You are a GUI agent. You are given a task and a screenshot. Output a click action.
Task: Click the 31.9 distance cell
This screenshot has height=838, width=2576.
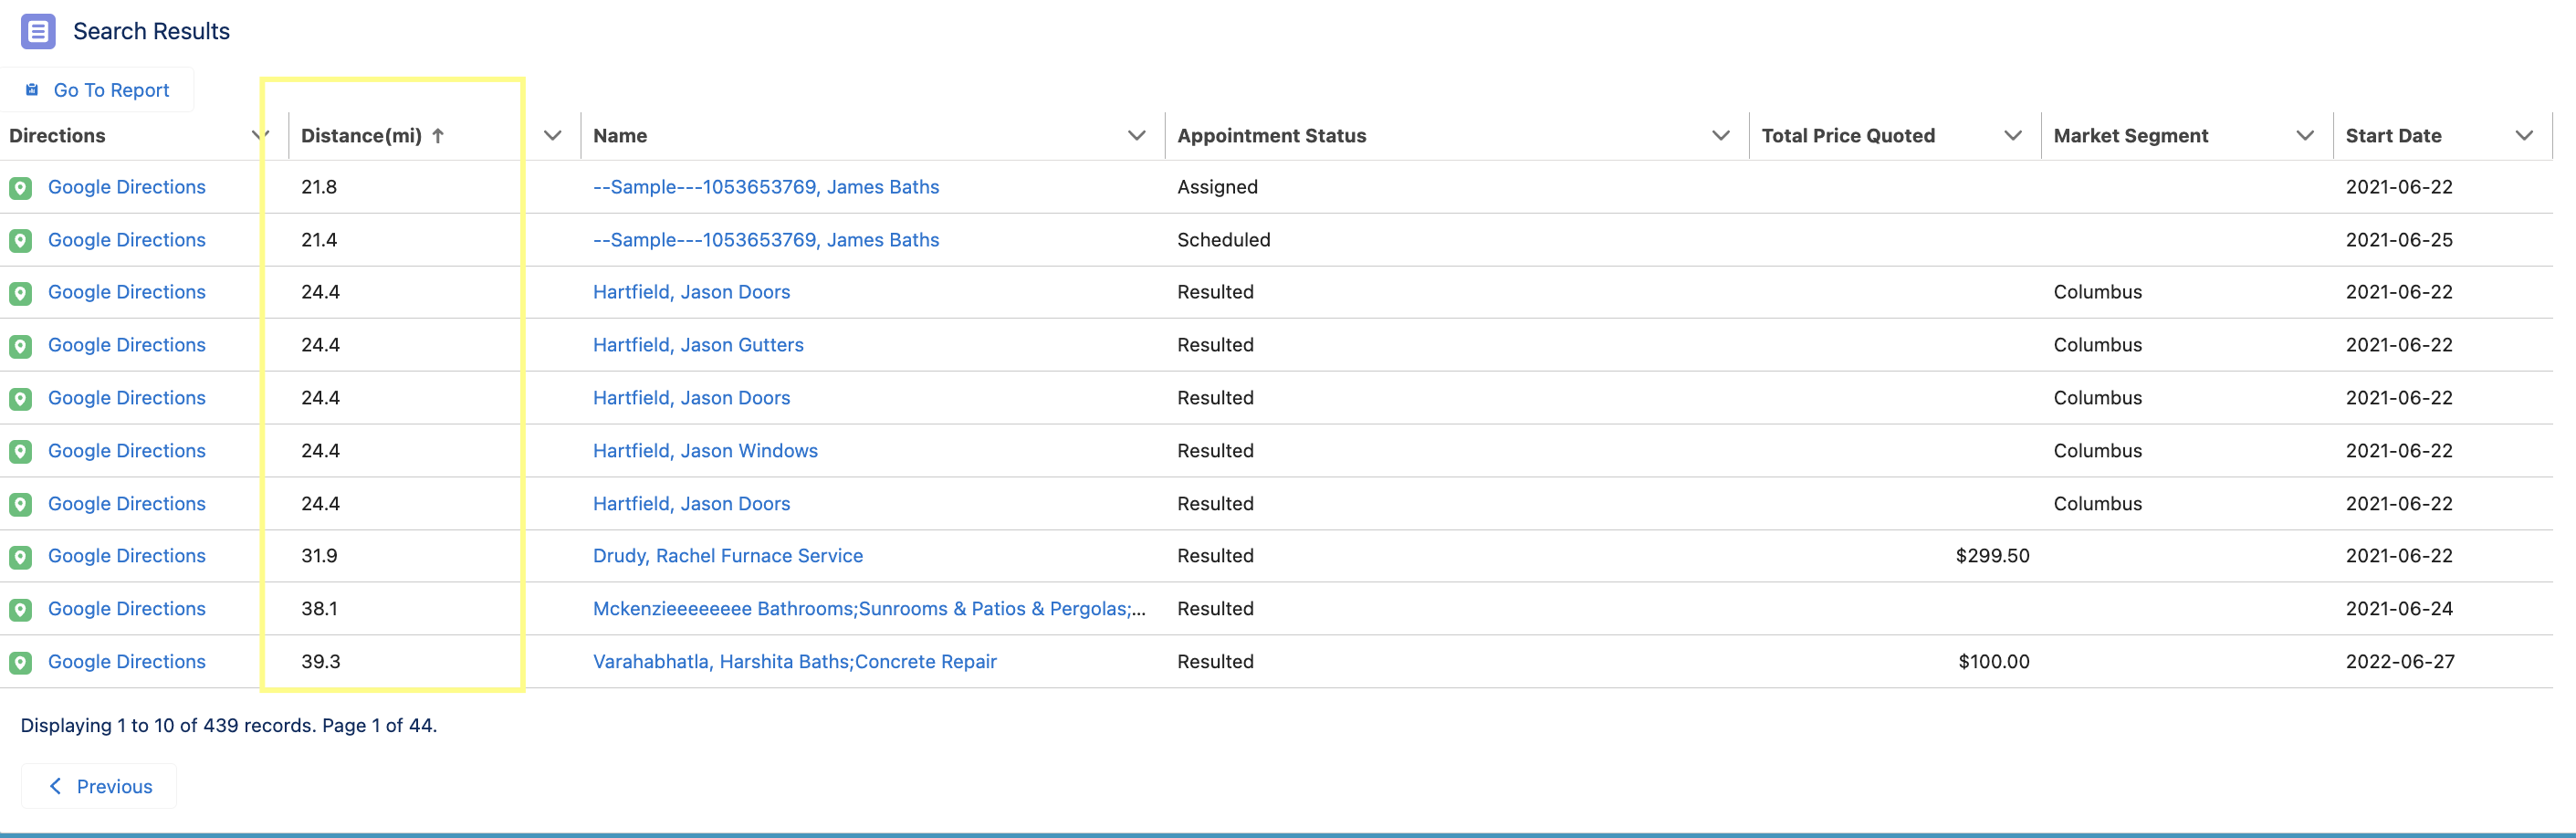319,556
